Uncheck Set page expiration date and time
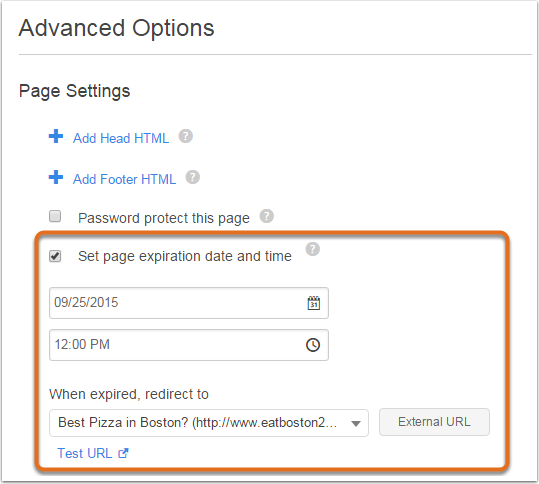The height and width of the screenshot is (484, 539). 55,256
